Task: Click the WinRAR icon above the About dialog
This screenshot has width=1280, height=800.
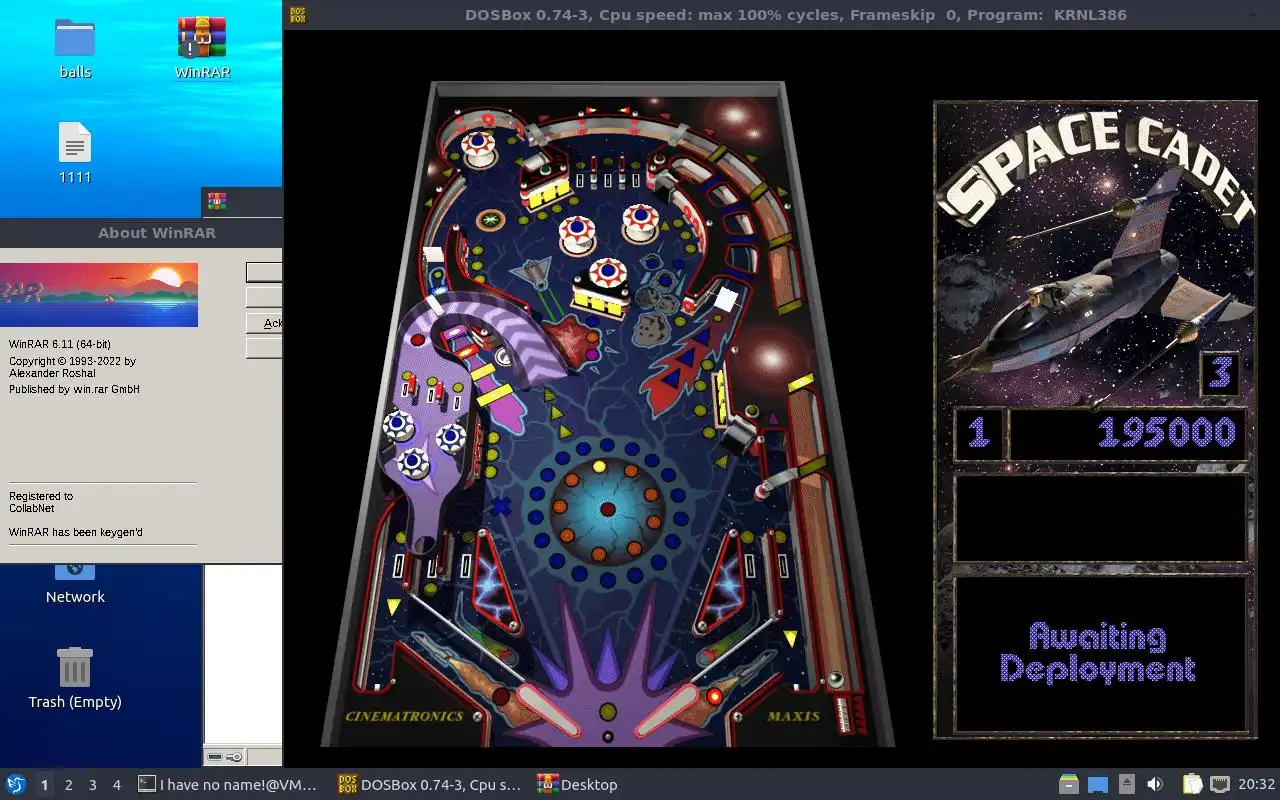Action: pos(217,202)
